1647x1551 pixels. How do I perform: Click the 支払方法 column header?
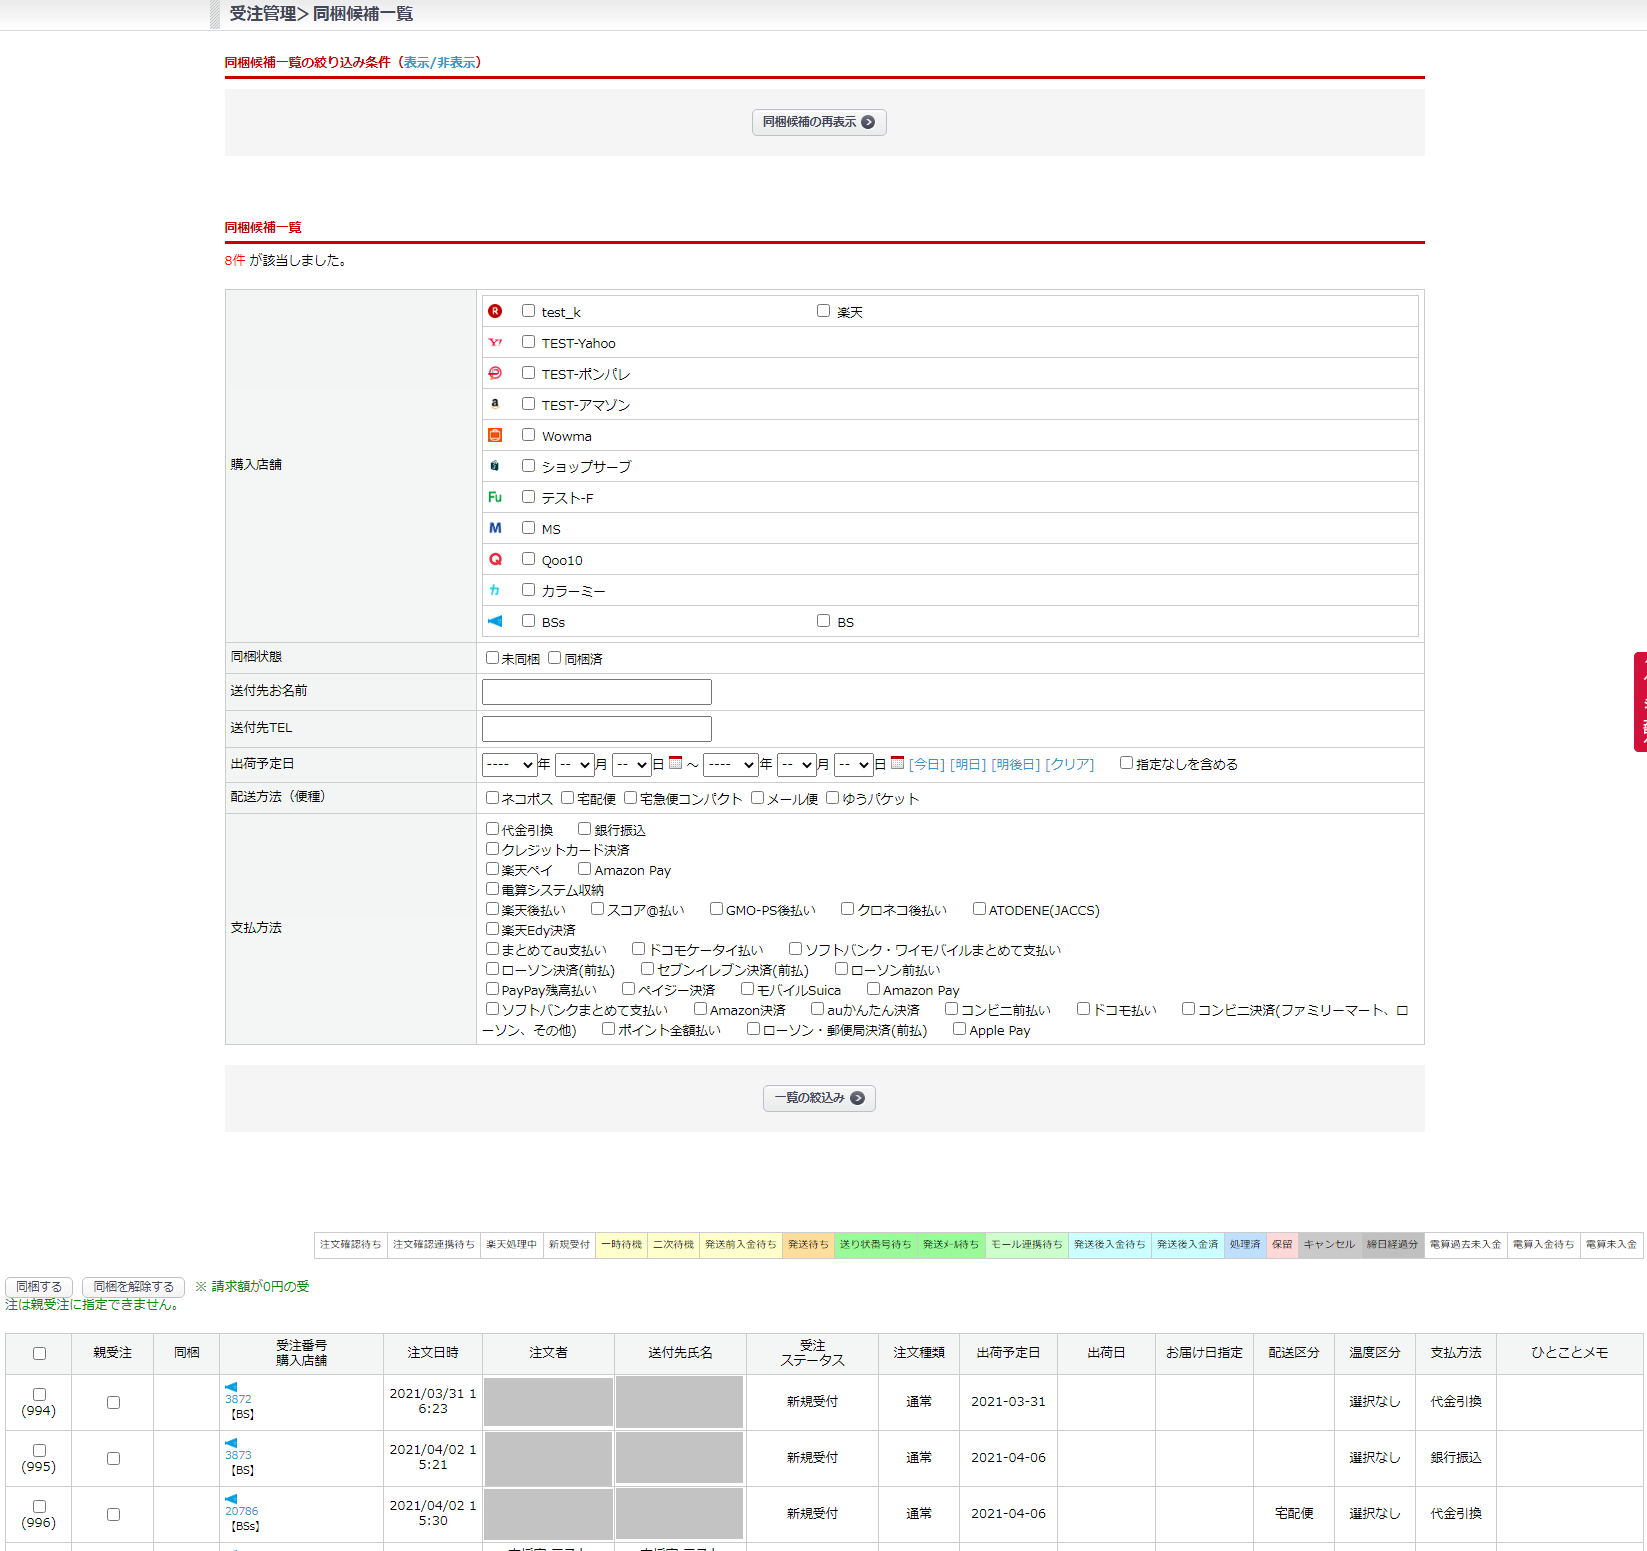pyautogui.click(x=1456, y=1353)
